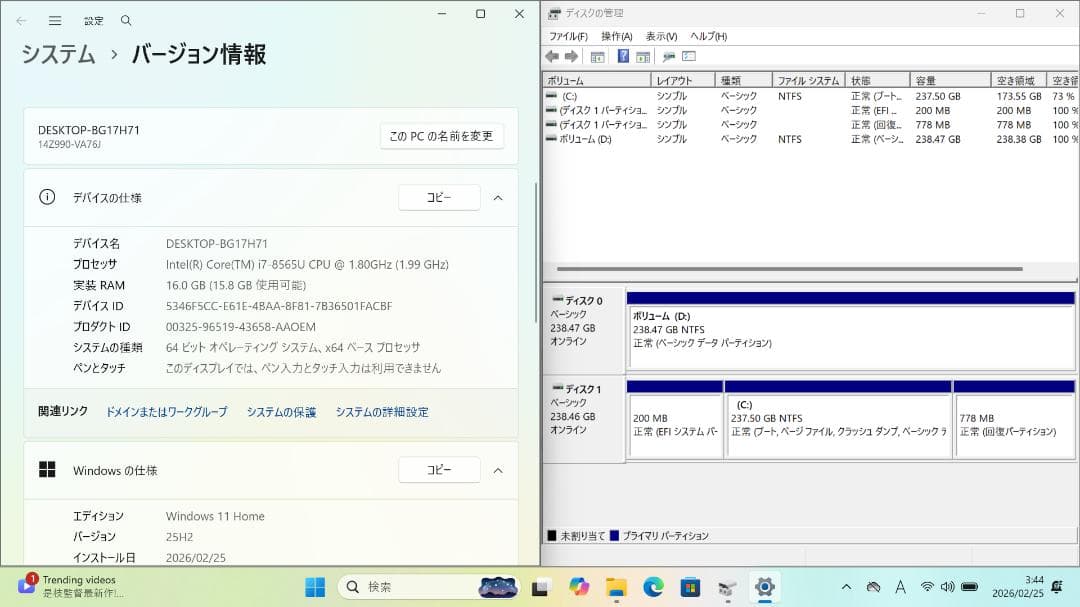The image size is (1080, 607).
Task: Open システムの保護 link
Action: (281, 412)
